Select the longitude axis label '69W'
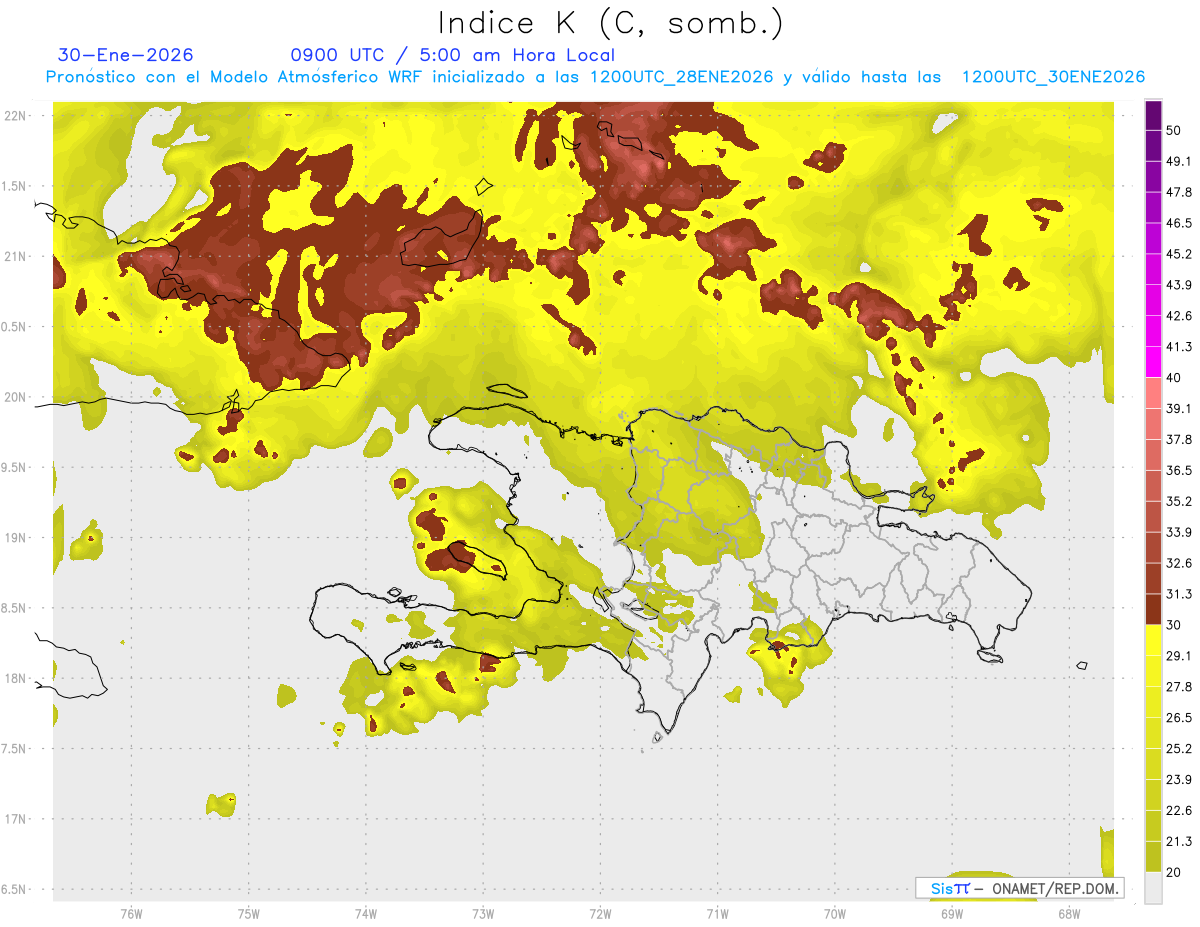1200x927 pixels. point(952,913)
